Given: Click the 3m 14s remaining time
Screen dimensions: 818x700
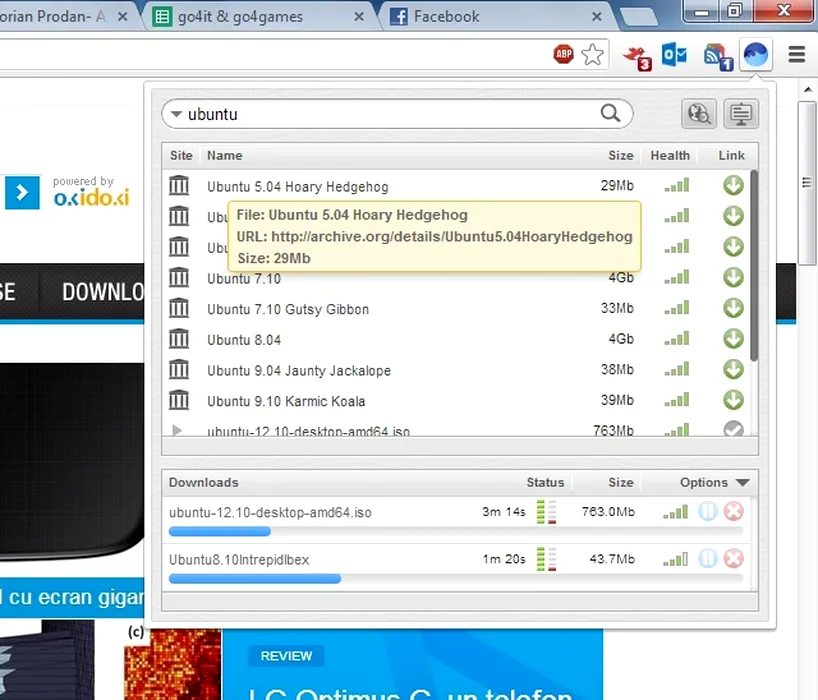Looking at the screenshot, I should point(503,512).
